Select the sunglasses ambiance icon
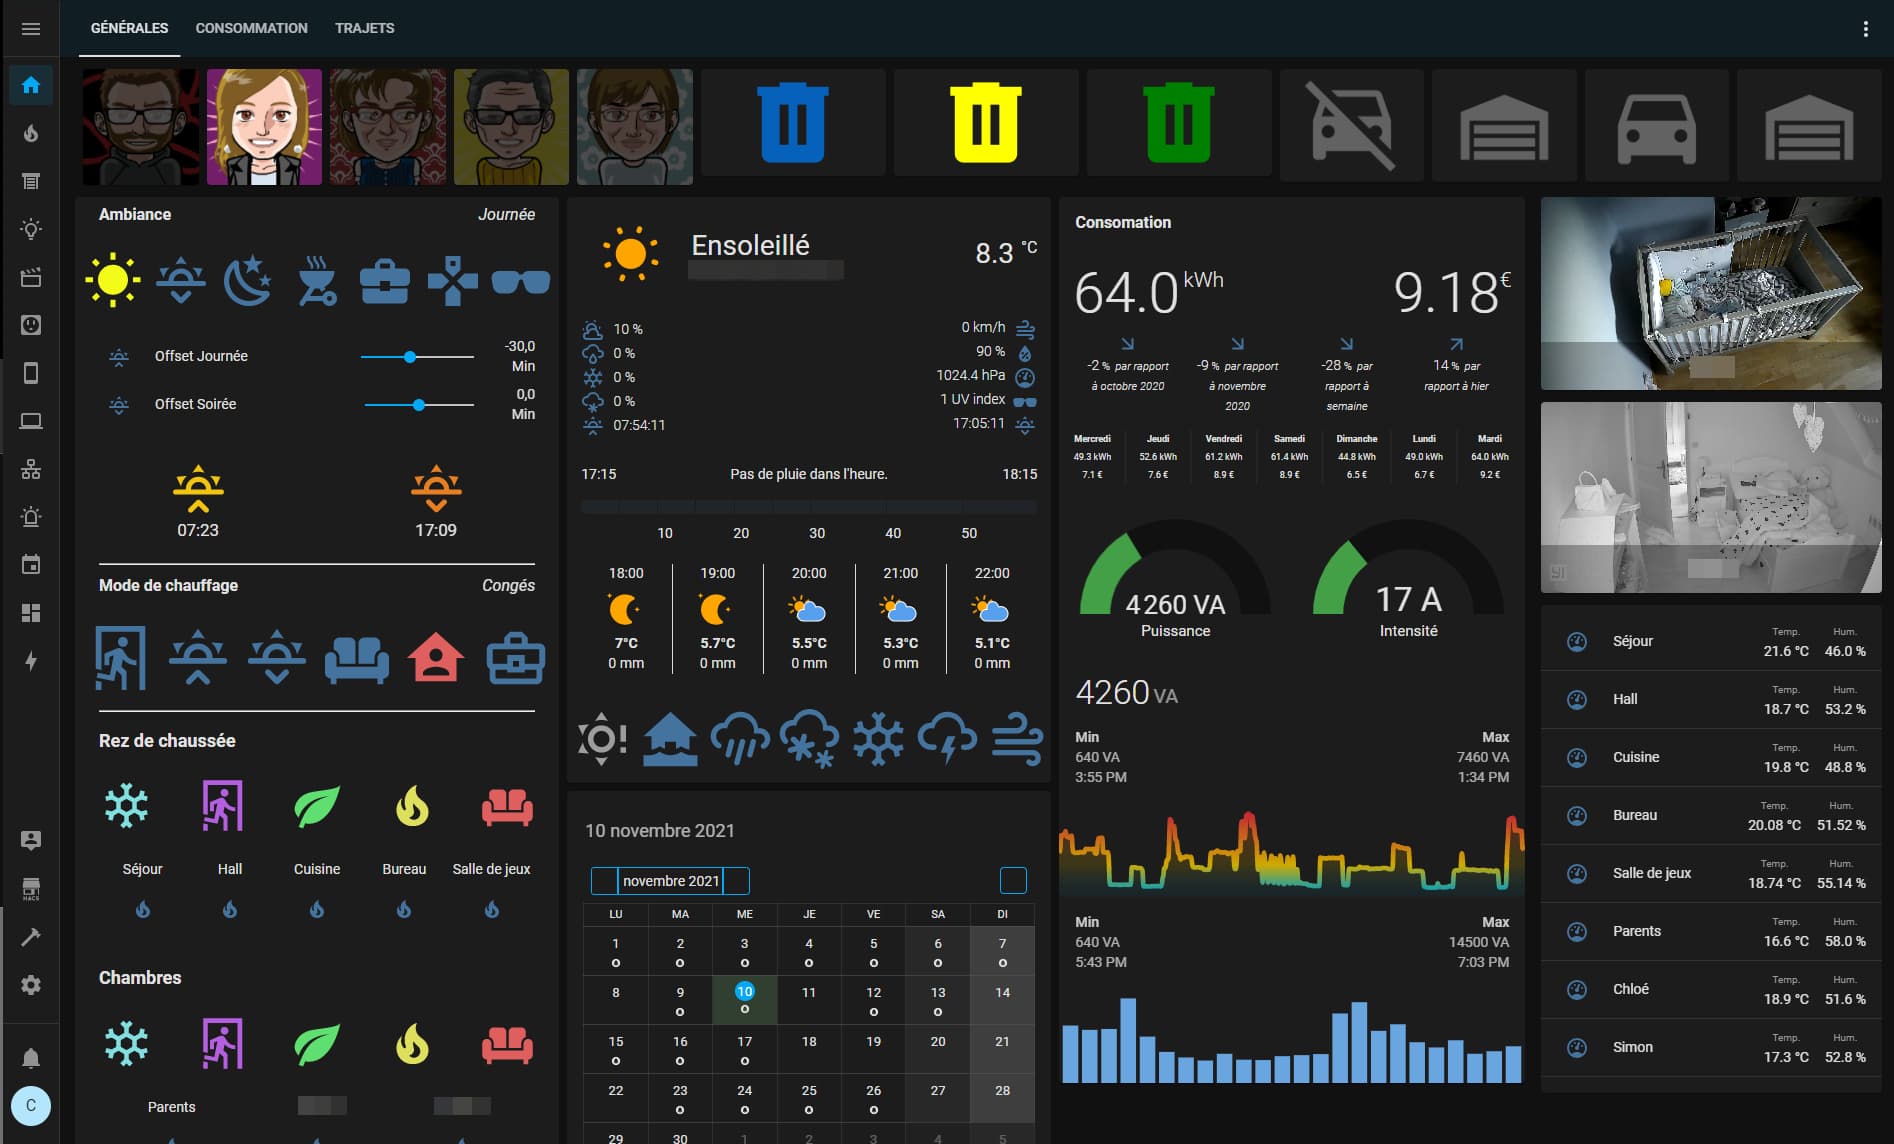Image resolution: width=1894 pixels, height=1144 pixels. coord(521,282)
